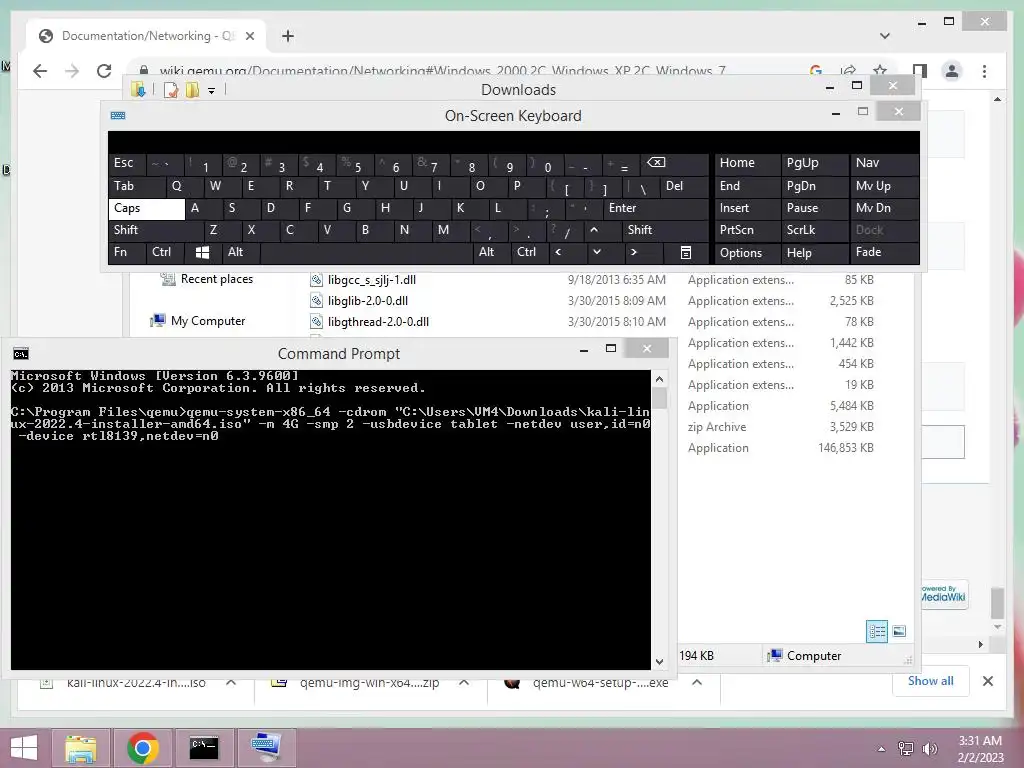
Task: Open a new Chrome tab
Action: (x=288, y=36)
